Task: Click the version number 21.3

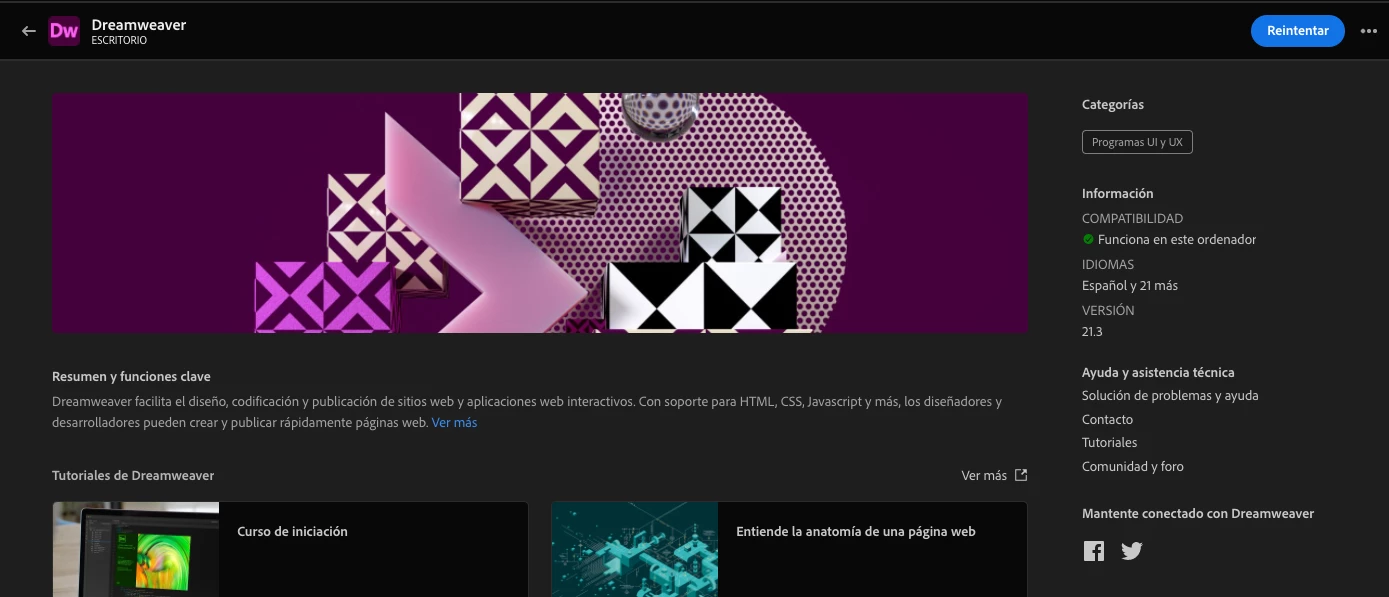Action: (1092, 331)
